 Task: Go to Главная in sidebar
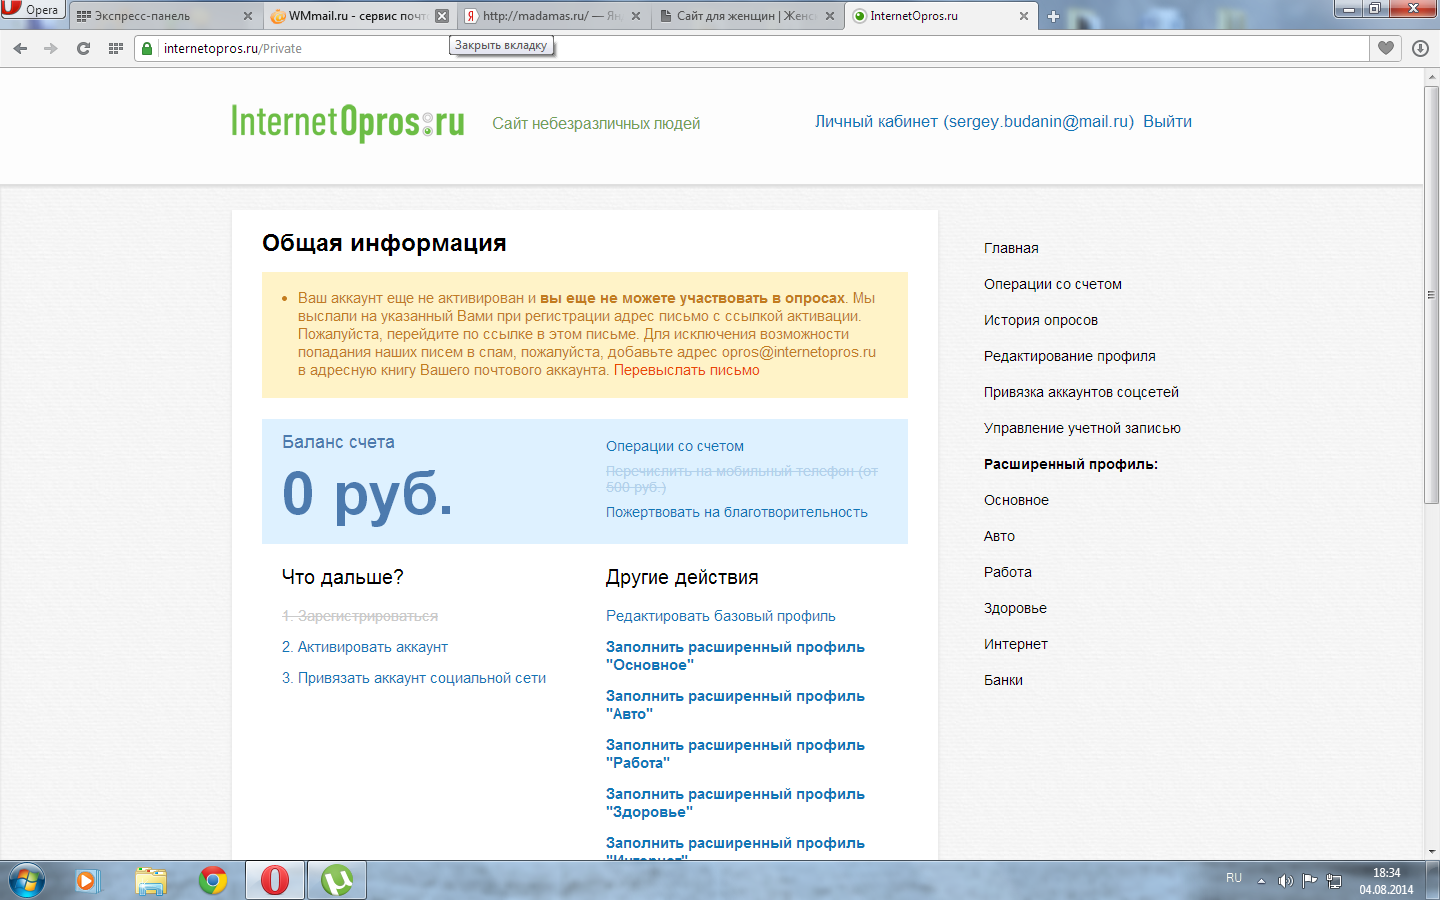pos(1011,248)
